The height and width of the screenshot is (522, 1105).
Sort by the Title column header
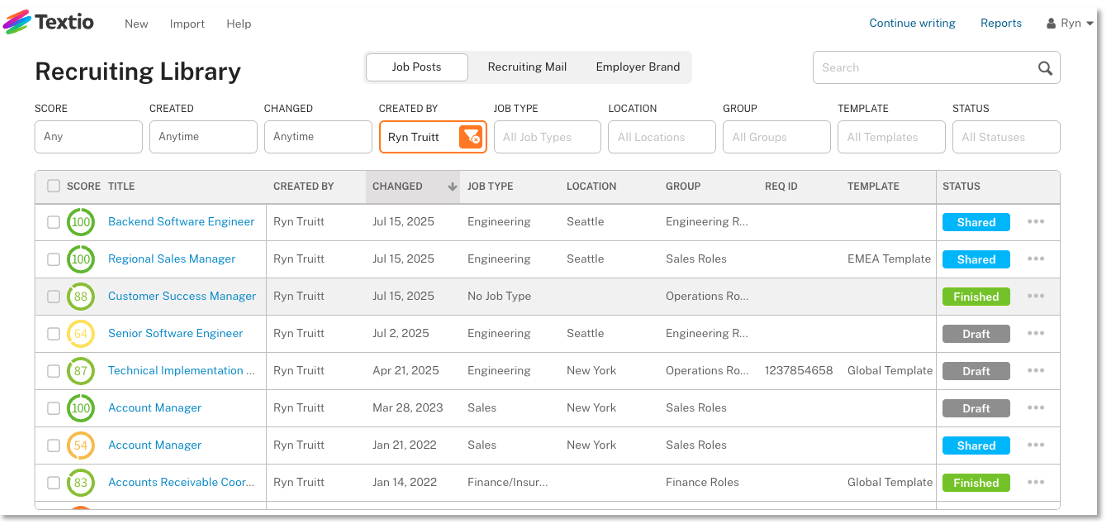(x=121, y=187)
